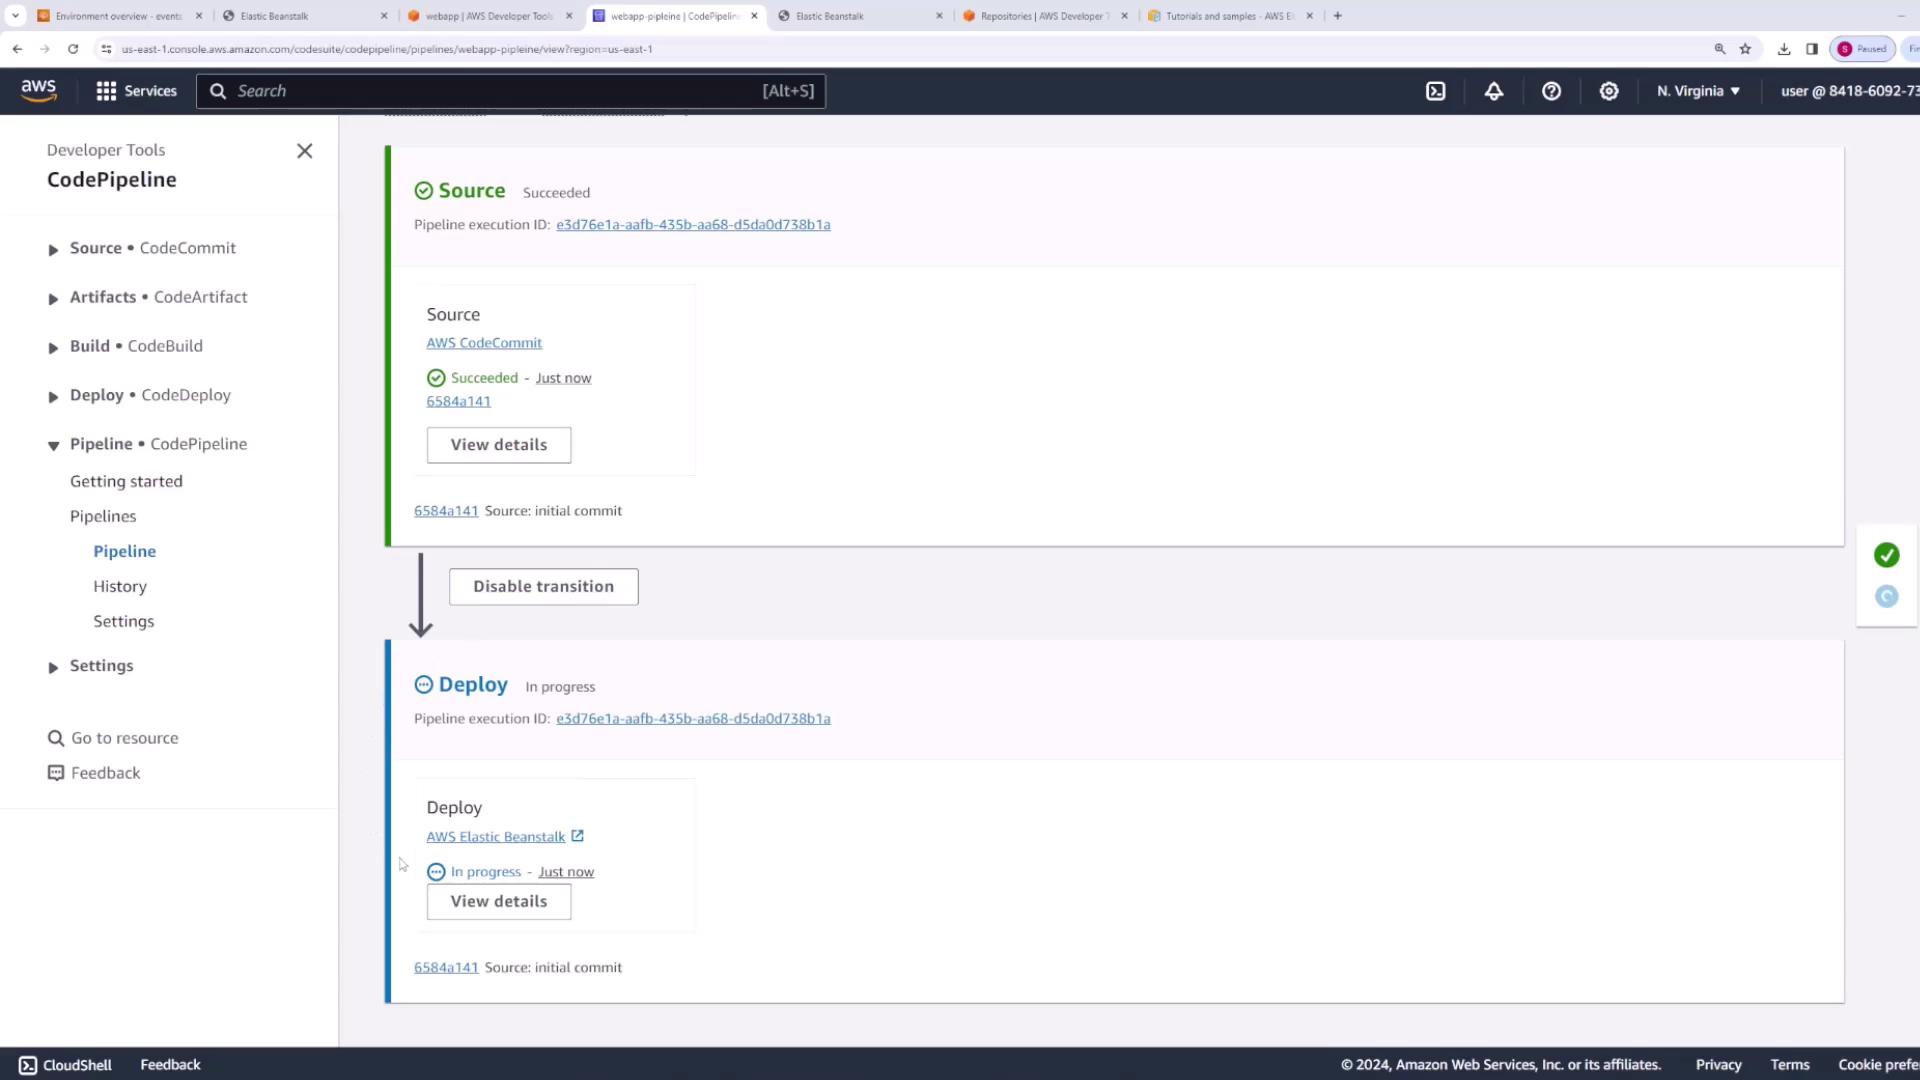Expand Source CodeCommit section
The width and height of the screenshot is (1920, 1080).
[x=53, y=249]
